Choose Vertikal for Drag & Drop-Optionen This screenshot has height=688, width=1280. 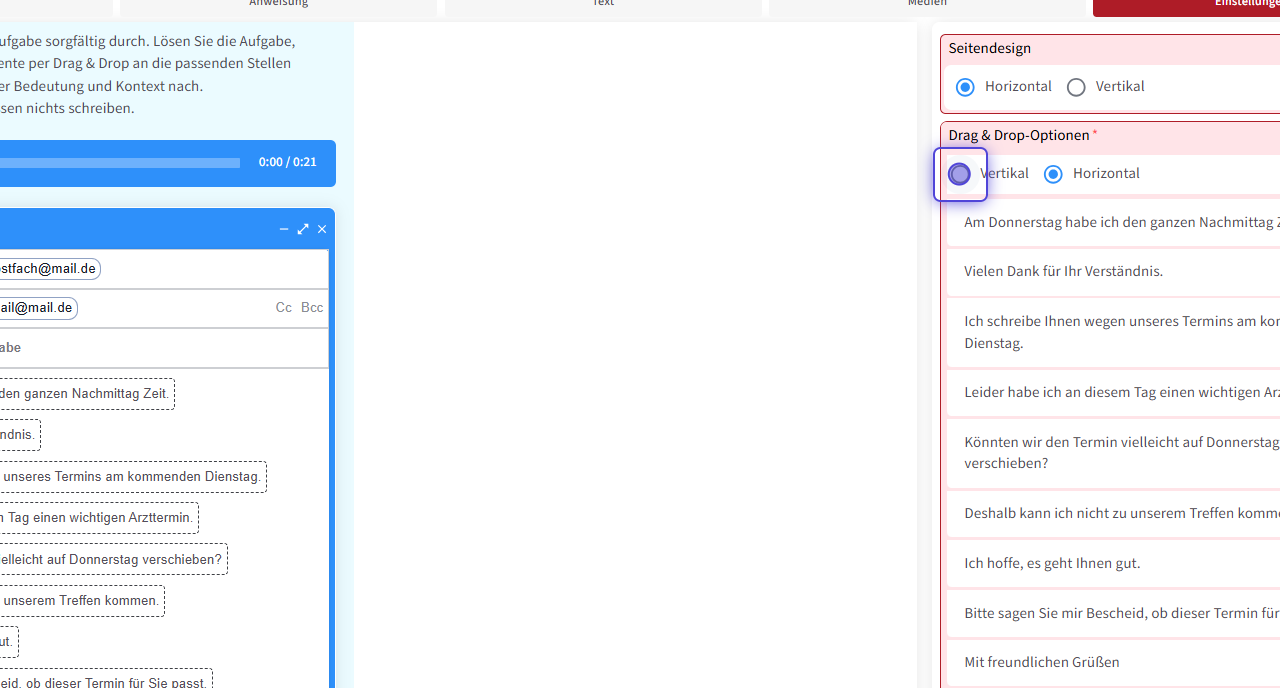(x=960, y=174)
